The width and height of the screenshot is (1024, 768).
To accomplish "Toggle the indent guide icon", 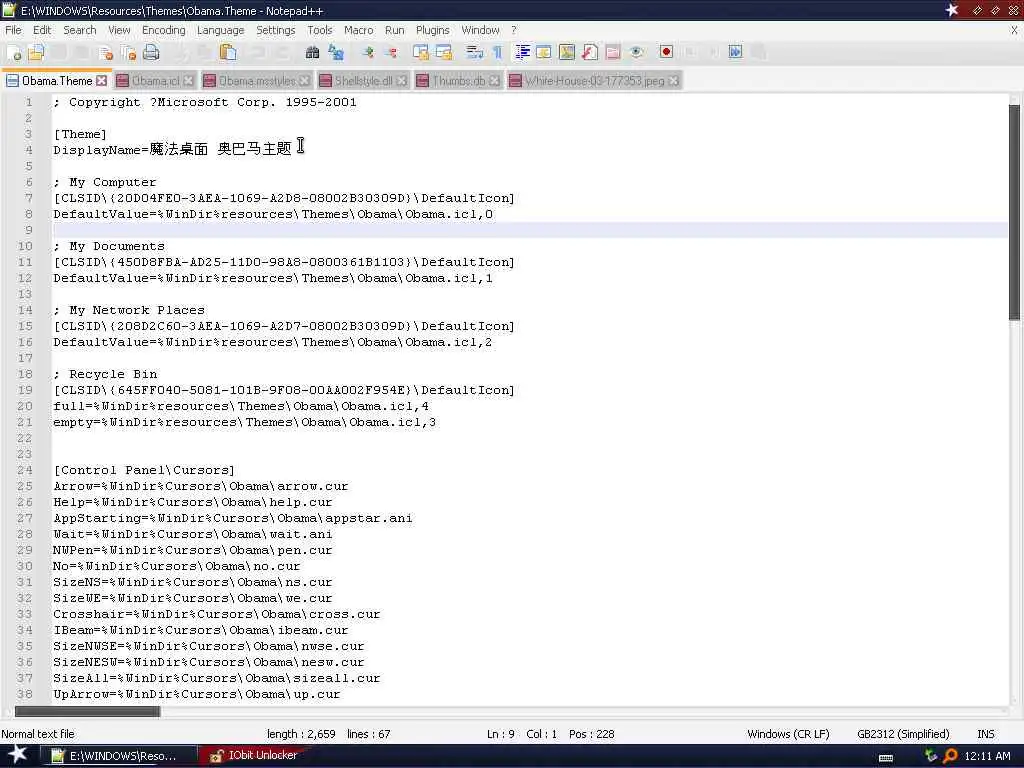I will (x=522, y=52).
